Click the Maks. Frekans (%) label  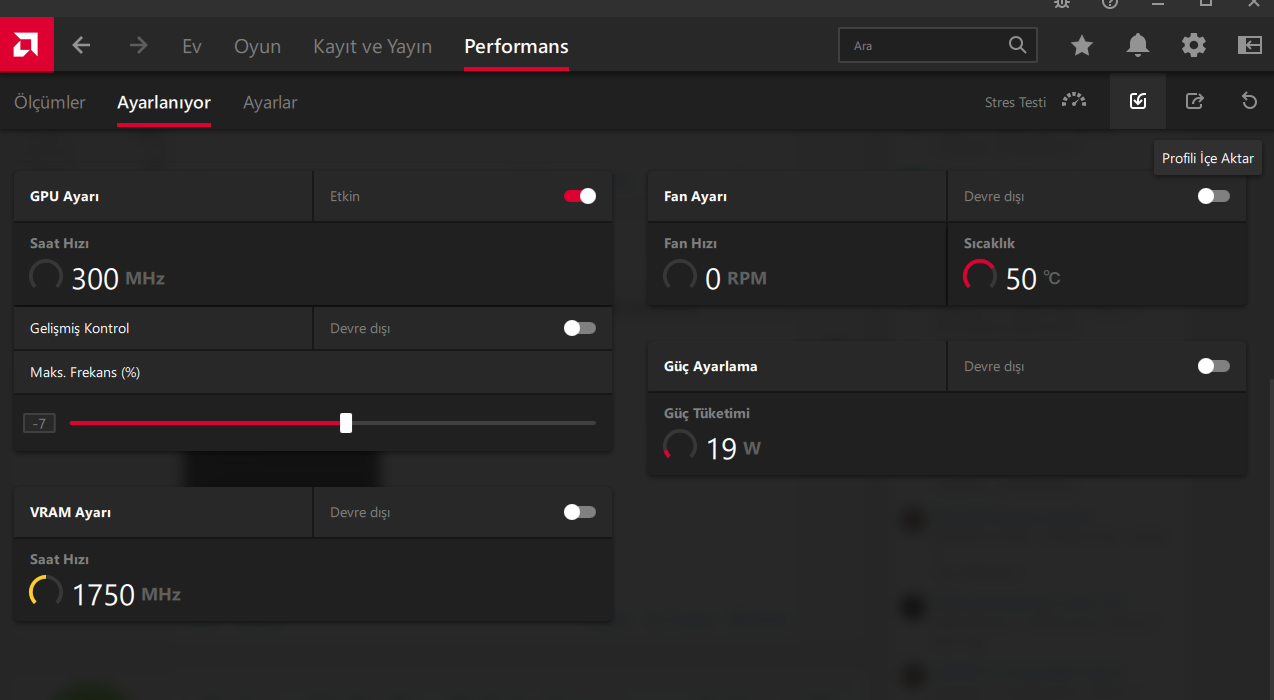click(x=85, y=372)
